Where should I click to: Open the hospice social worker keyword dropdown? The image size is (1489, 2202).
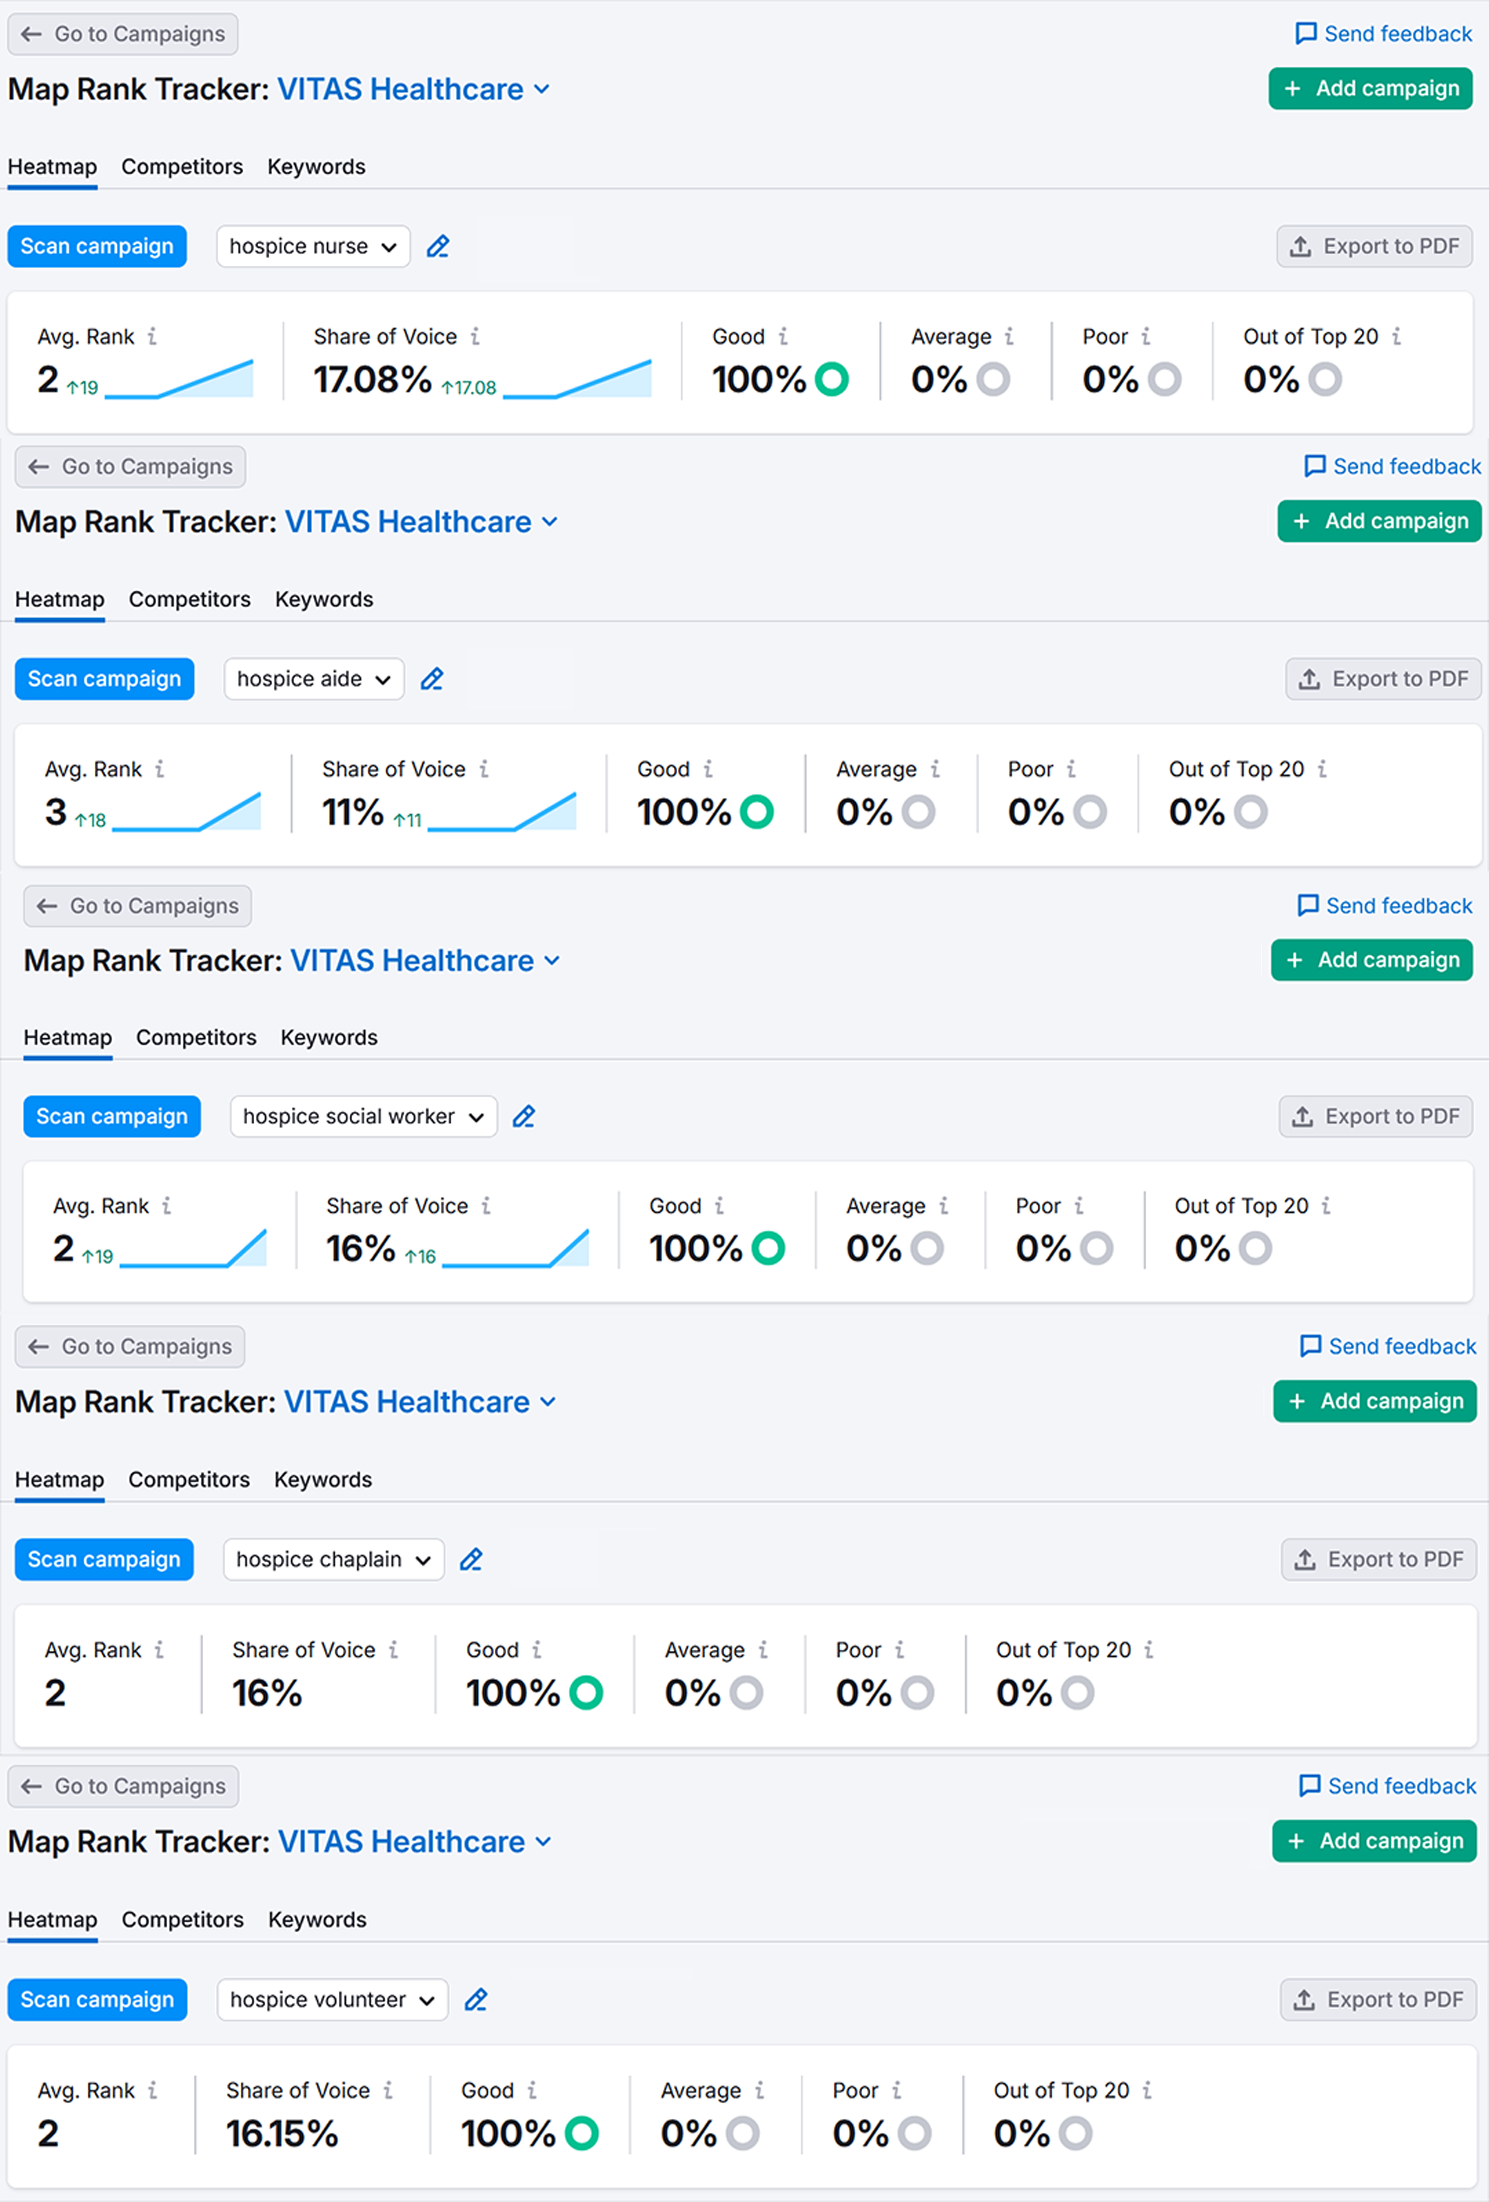tap(363, 1117)
